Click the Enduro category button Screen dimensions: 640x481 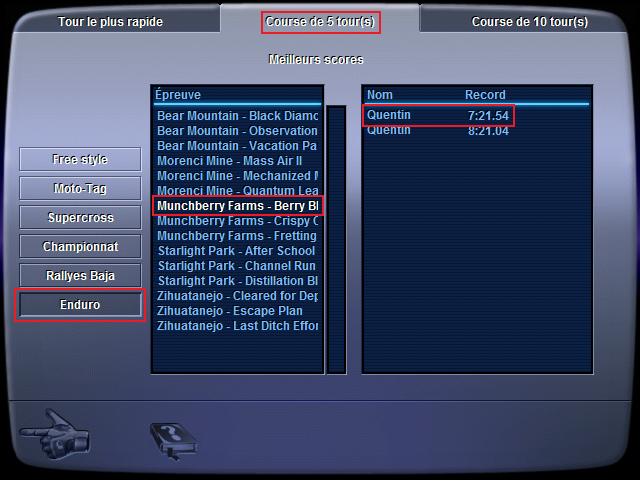click(80, 305)
